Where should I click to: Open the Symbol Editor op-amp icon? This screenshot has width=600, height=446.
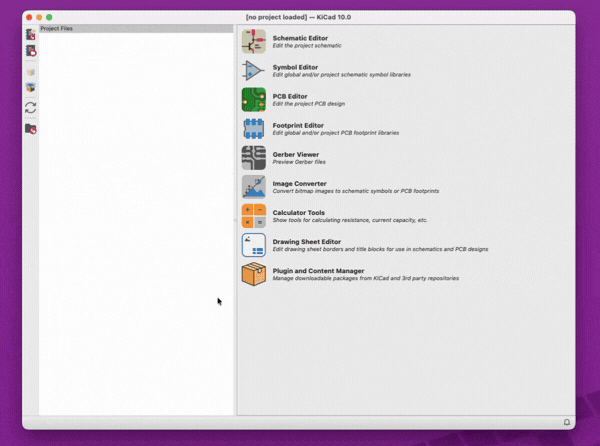click(x=254, y=70)
